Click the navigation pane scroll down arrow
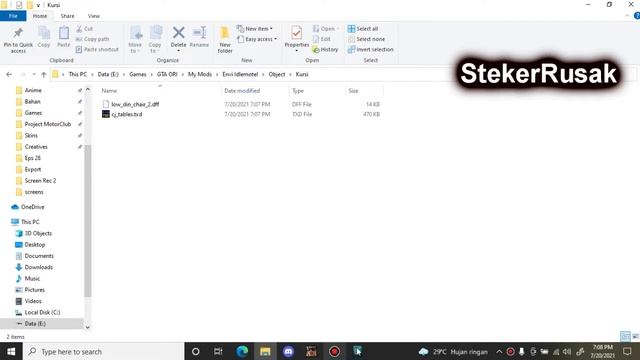This screenshot has height=360, width=640. pyautogui.click(x=87, y=327)
